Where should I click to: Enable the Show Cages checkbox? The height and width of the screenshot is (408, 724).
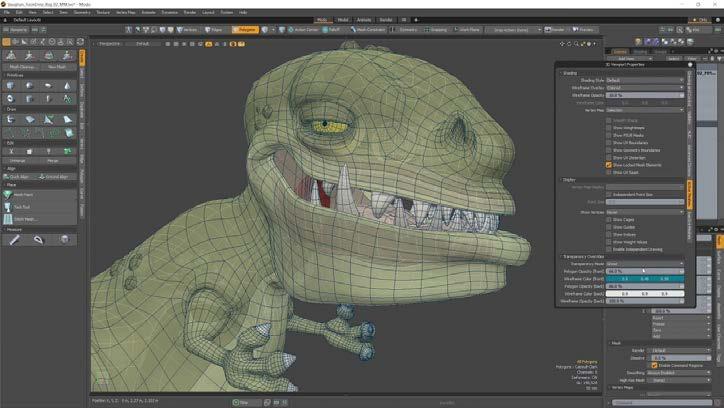(x=609, y=219)
